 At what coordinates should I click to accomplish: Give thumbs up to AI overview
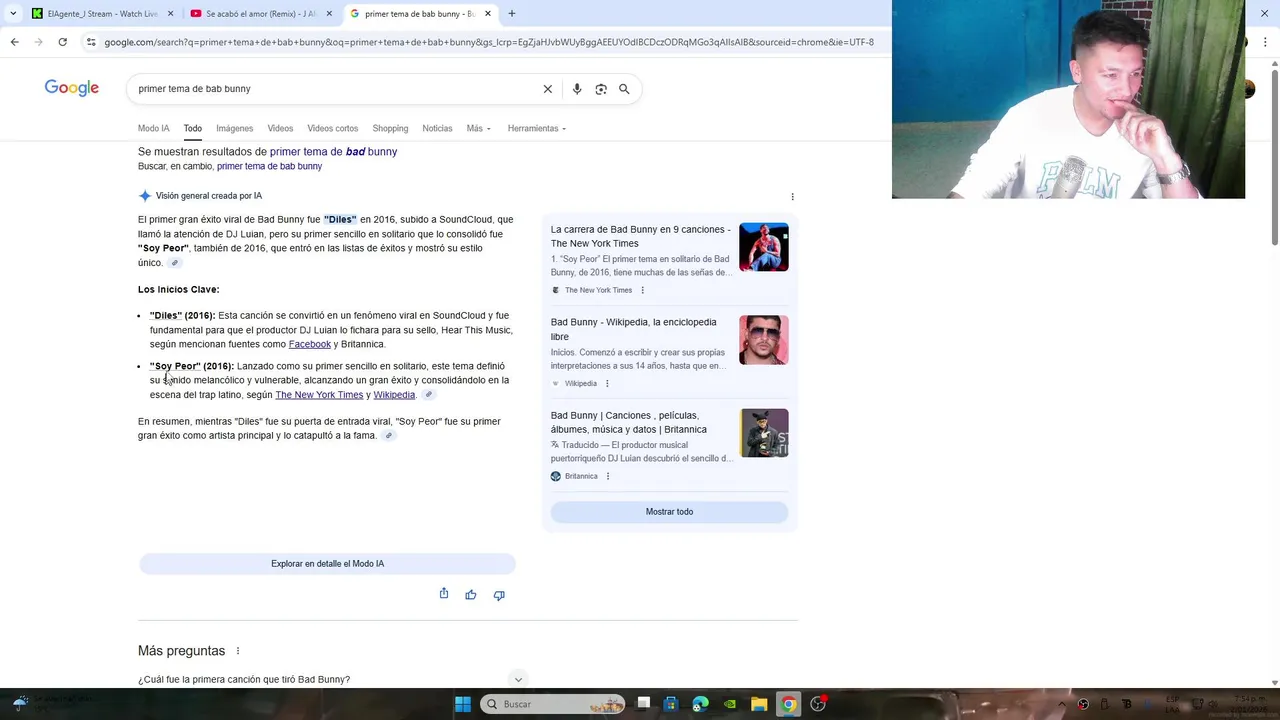point(471,594)
